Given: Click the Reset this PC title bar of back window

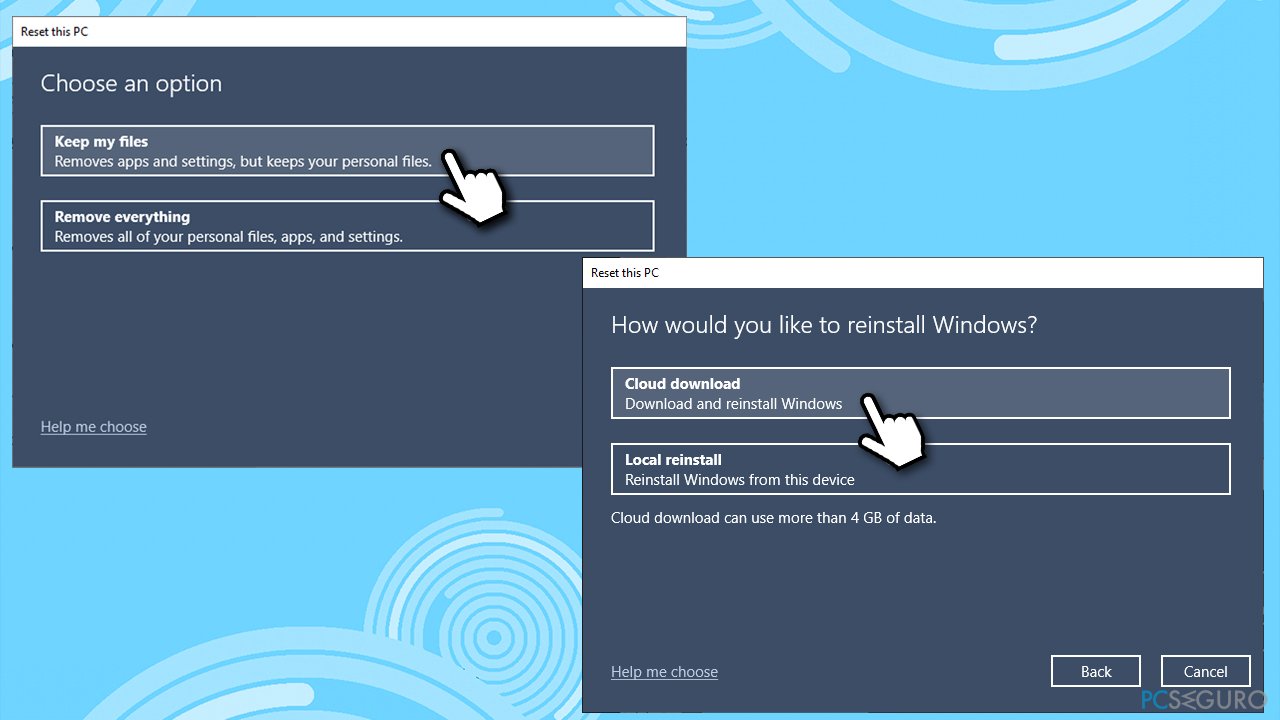Looking at the screenshot, I should coord(349,31).
